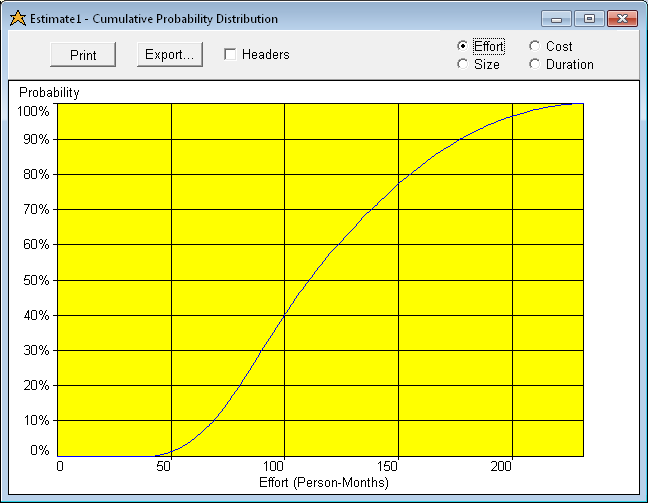The image size is (648, 503).
Task: Click the 0% y-axis label
Action: 40,450
